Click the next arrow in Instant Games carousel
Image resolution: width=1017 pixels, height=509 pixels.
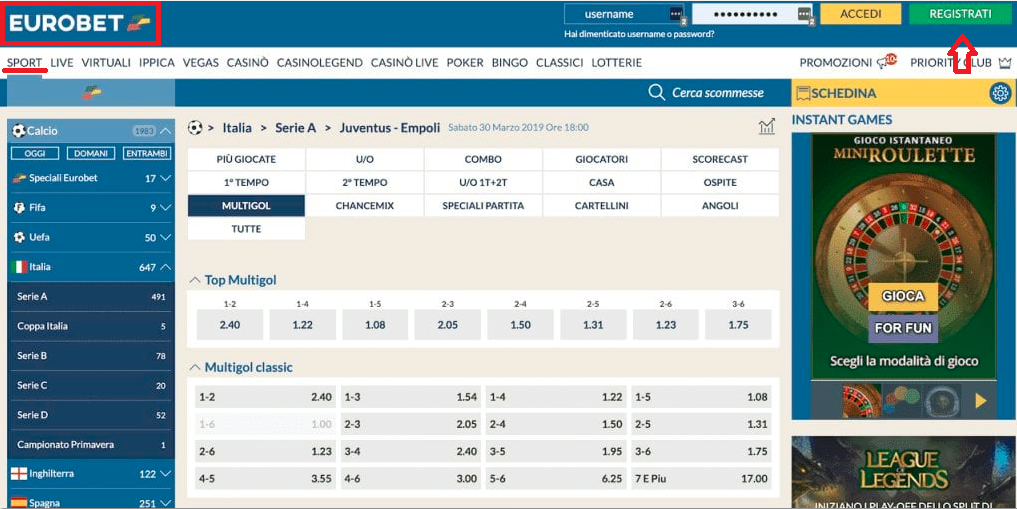(x=980, y=401)
